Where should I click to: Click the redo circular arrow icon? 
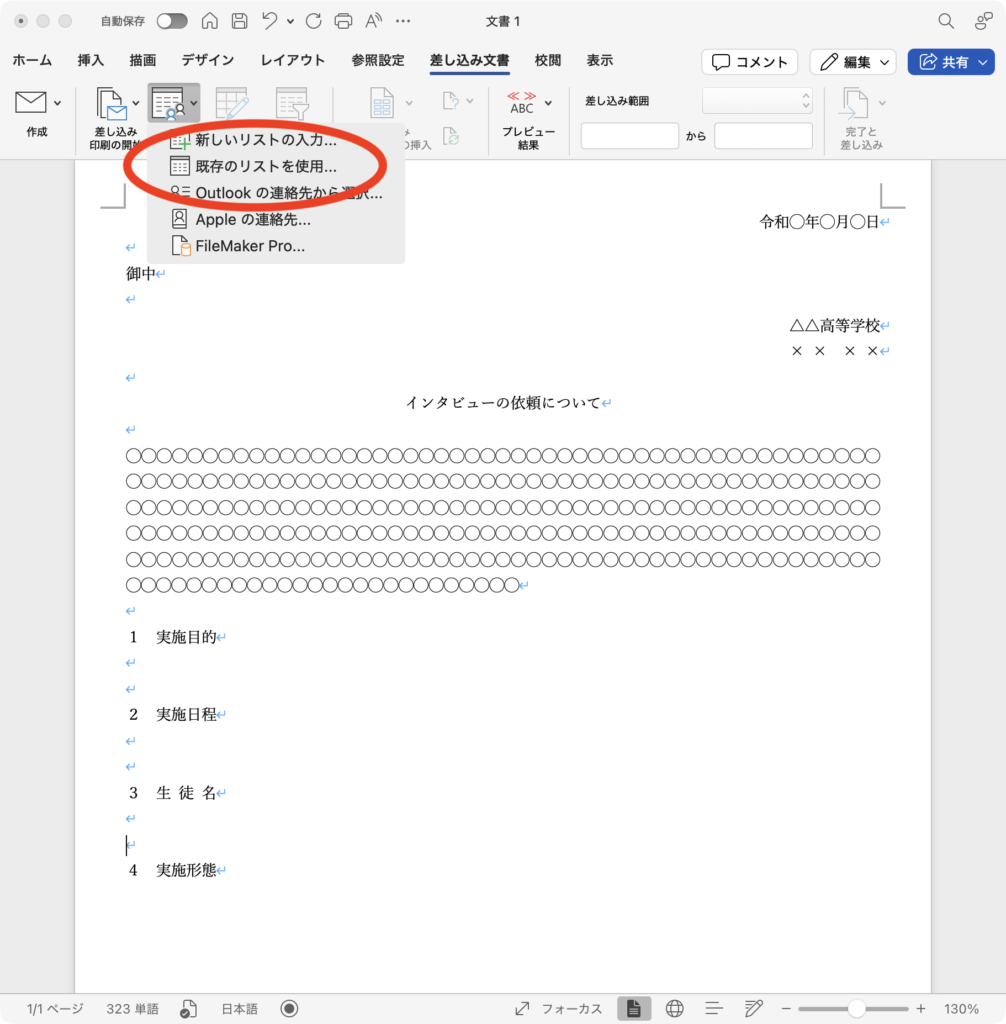point(313,21)
